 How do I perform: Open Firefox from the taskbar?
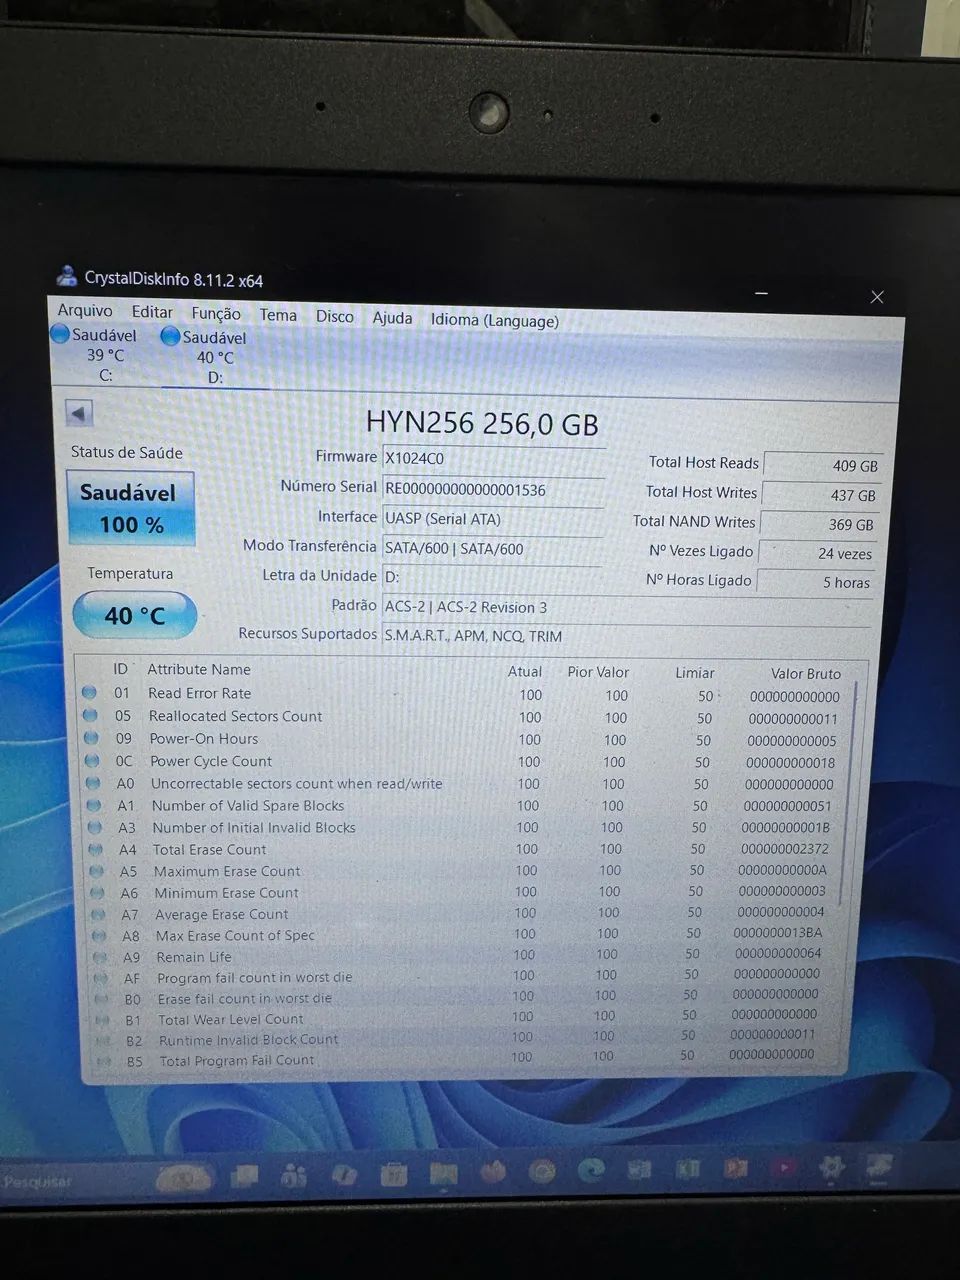point(493,1171)
